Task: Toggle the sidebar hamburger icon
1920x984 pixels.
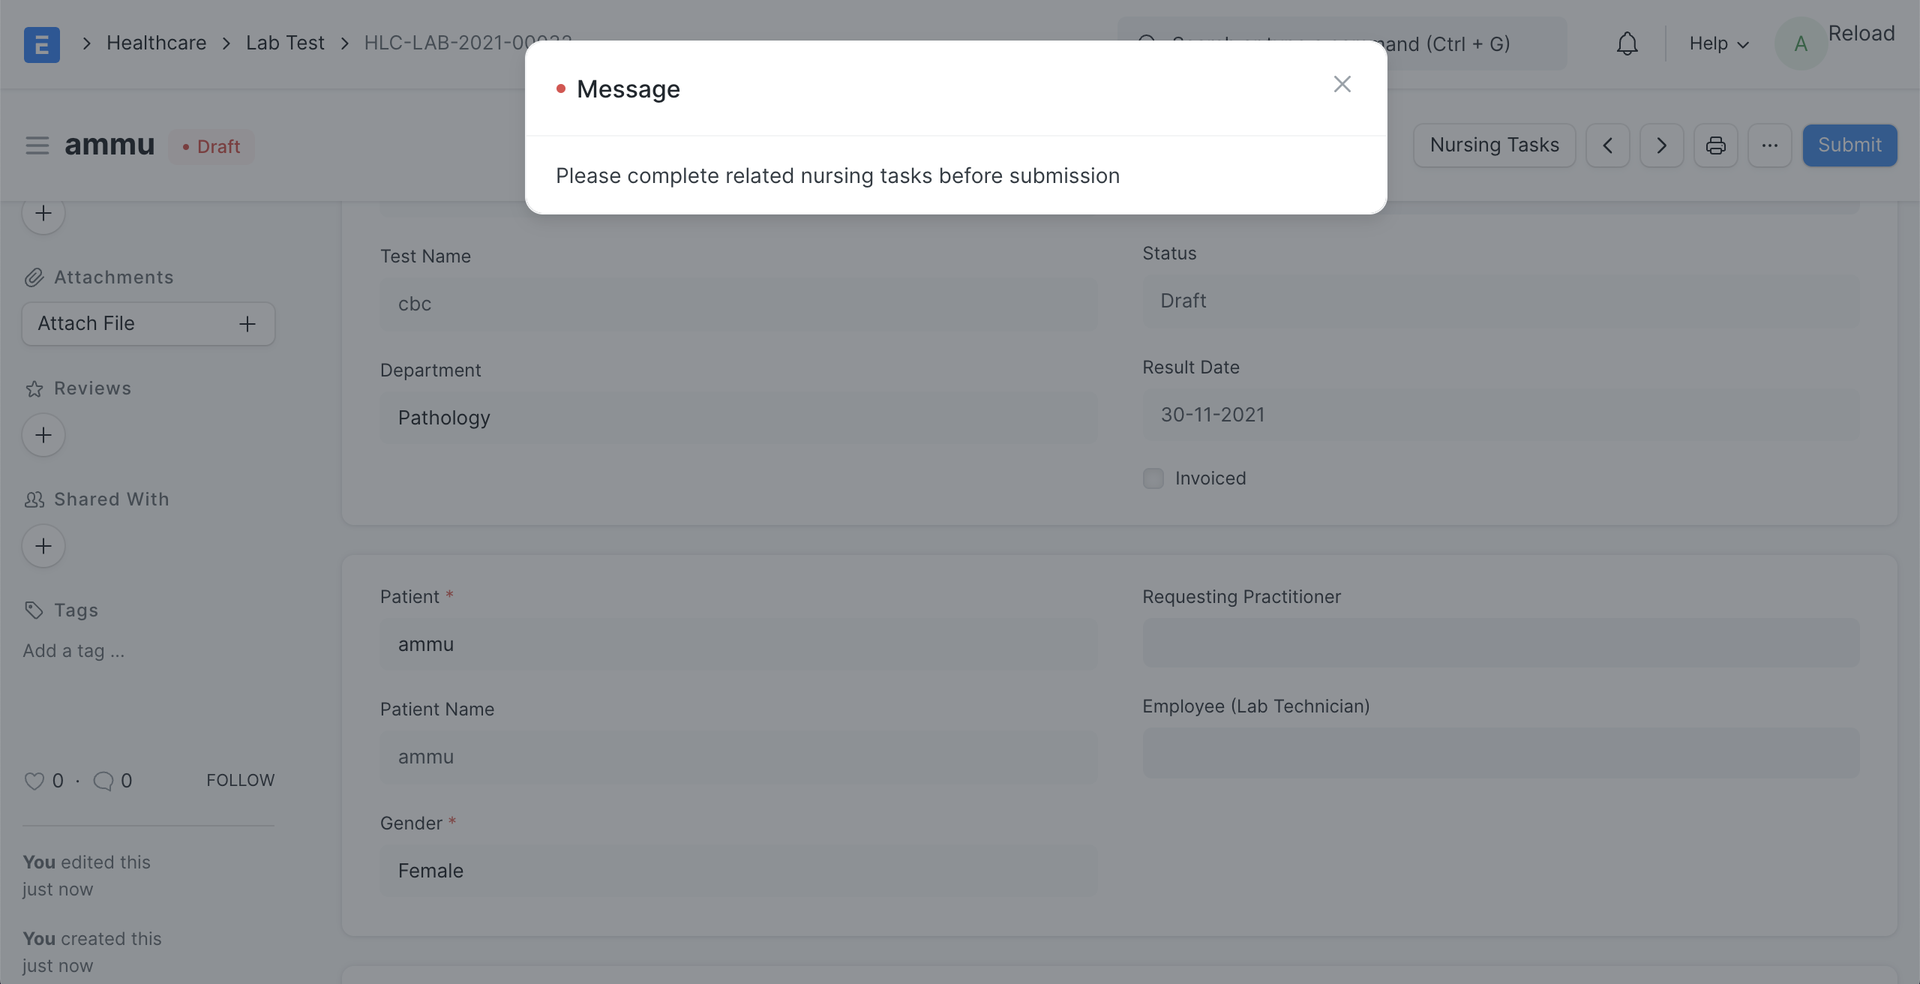Action: click(37, 146)
